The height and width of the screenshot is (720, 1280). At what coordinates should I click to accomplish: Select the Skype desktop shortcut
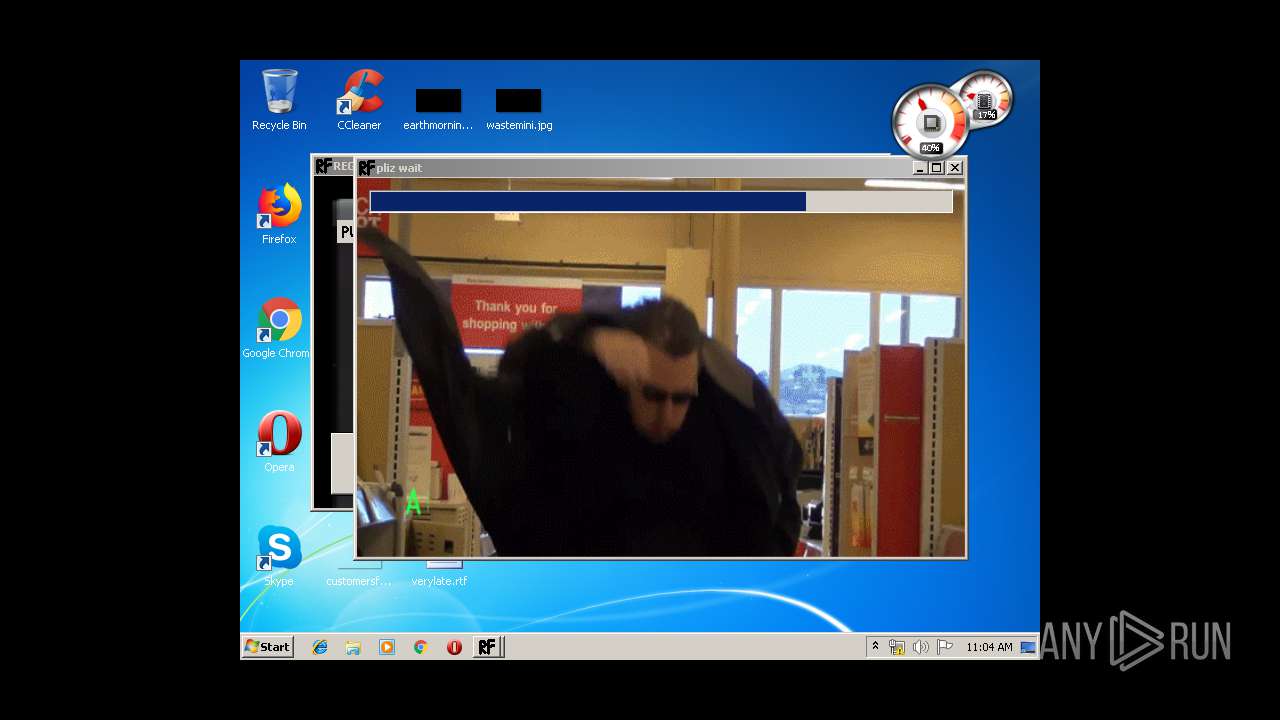point(279,556)
